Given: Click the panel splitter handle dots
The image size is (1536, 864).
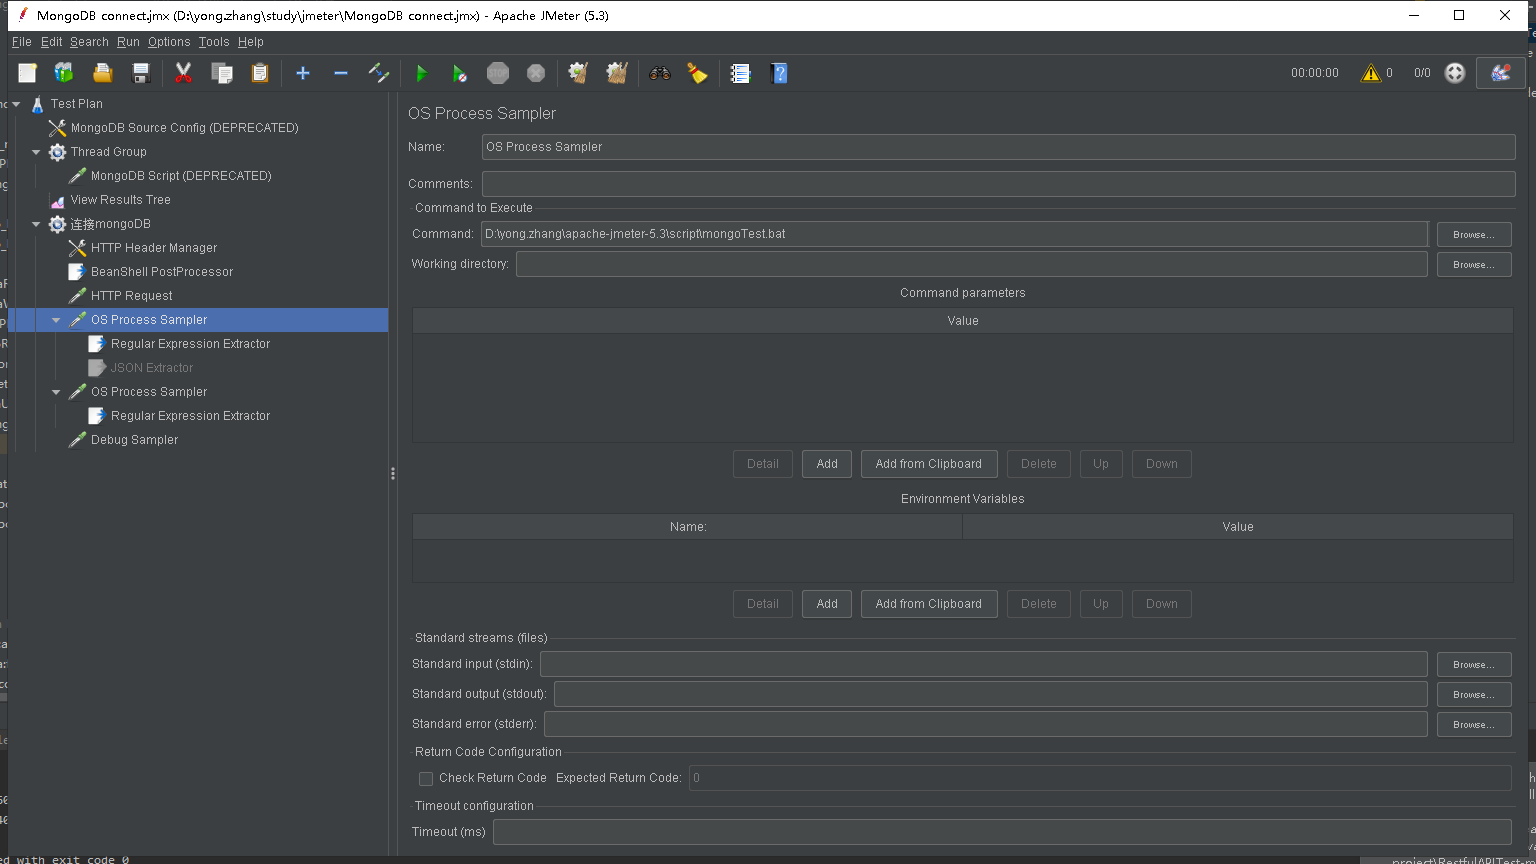Looking at the screenshot, I should pyautogui.click(x=393, y=474).
